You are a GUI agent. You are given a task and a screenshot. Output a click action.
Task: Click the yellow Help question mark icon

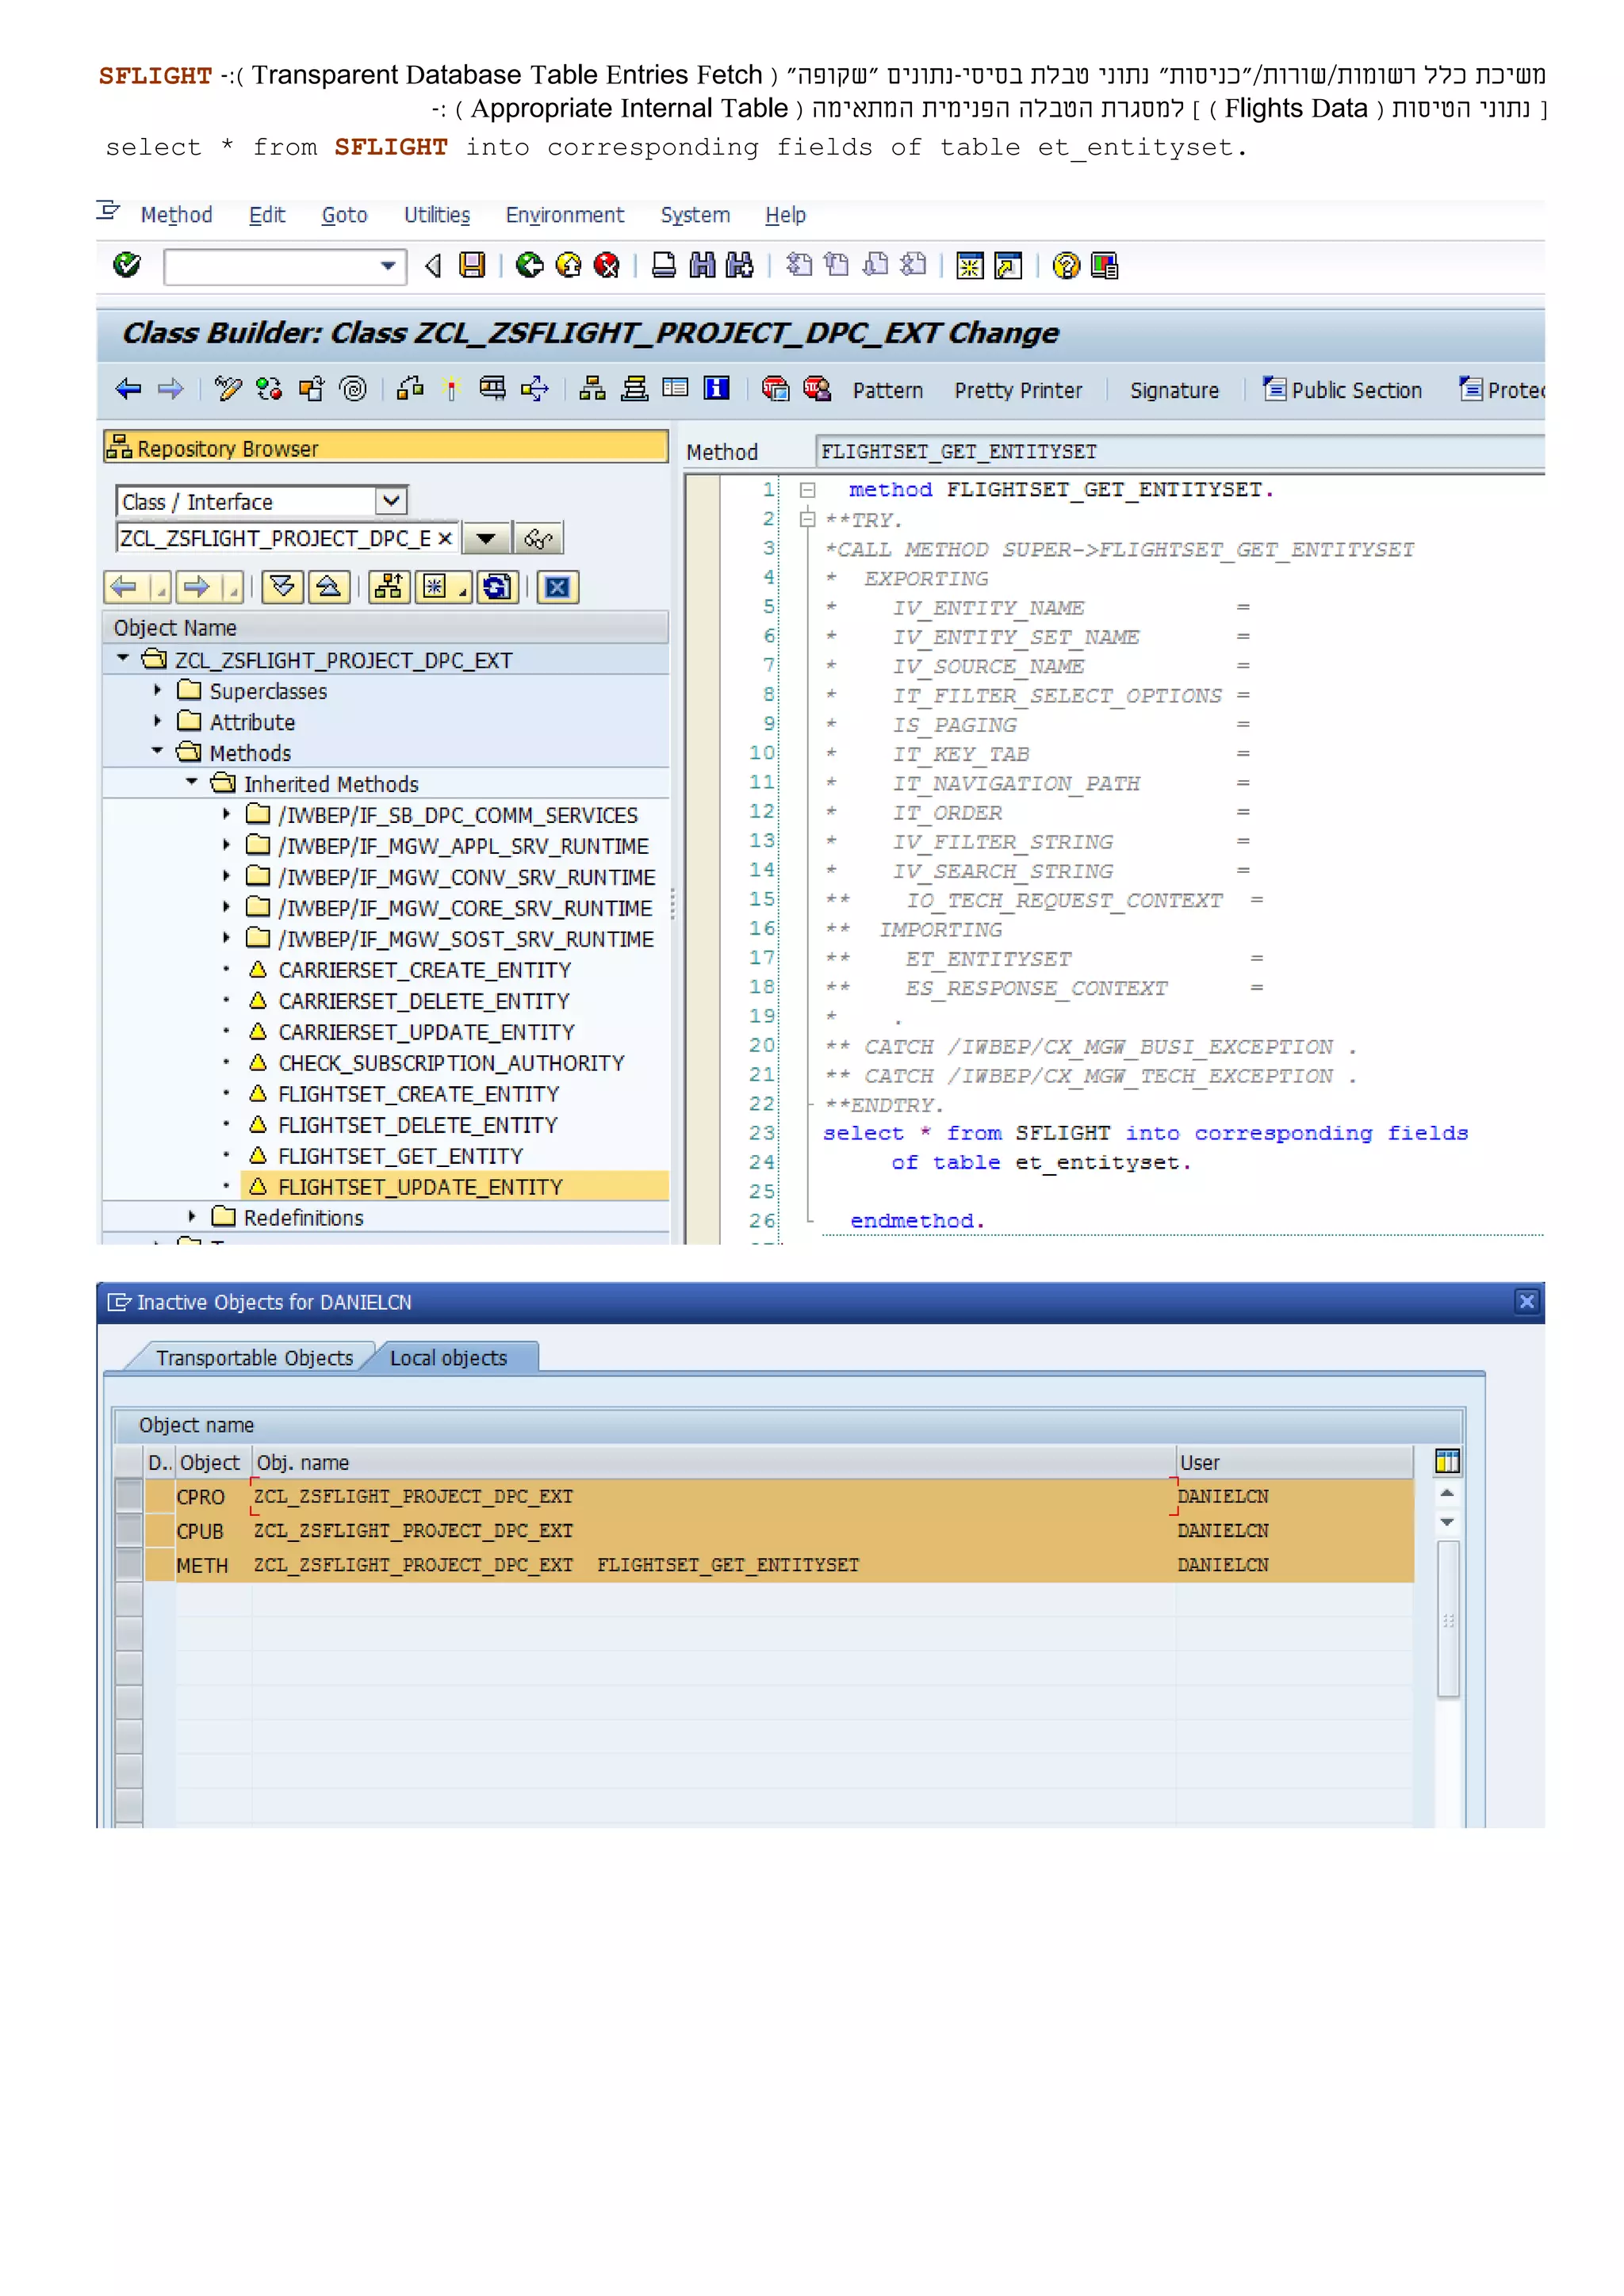click(x=1066, y=265)
